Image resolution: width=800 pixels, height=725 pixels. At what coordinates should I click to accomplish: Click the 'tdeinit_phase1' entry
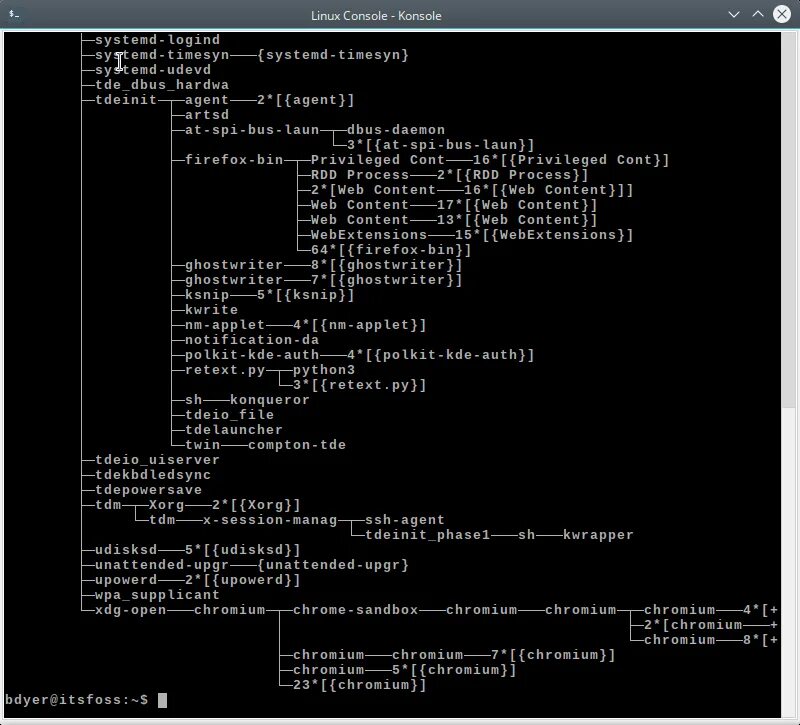(427, 535)
